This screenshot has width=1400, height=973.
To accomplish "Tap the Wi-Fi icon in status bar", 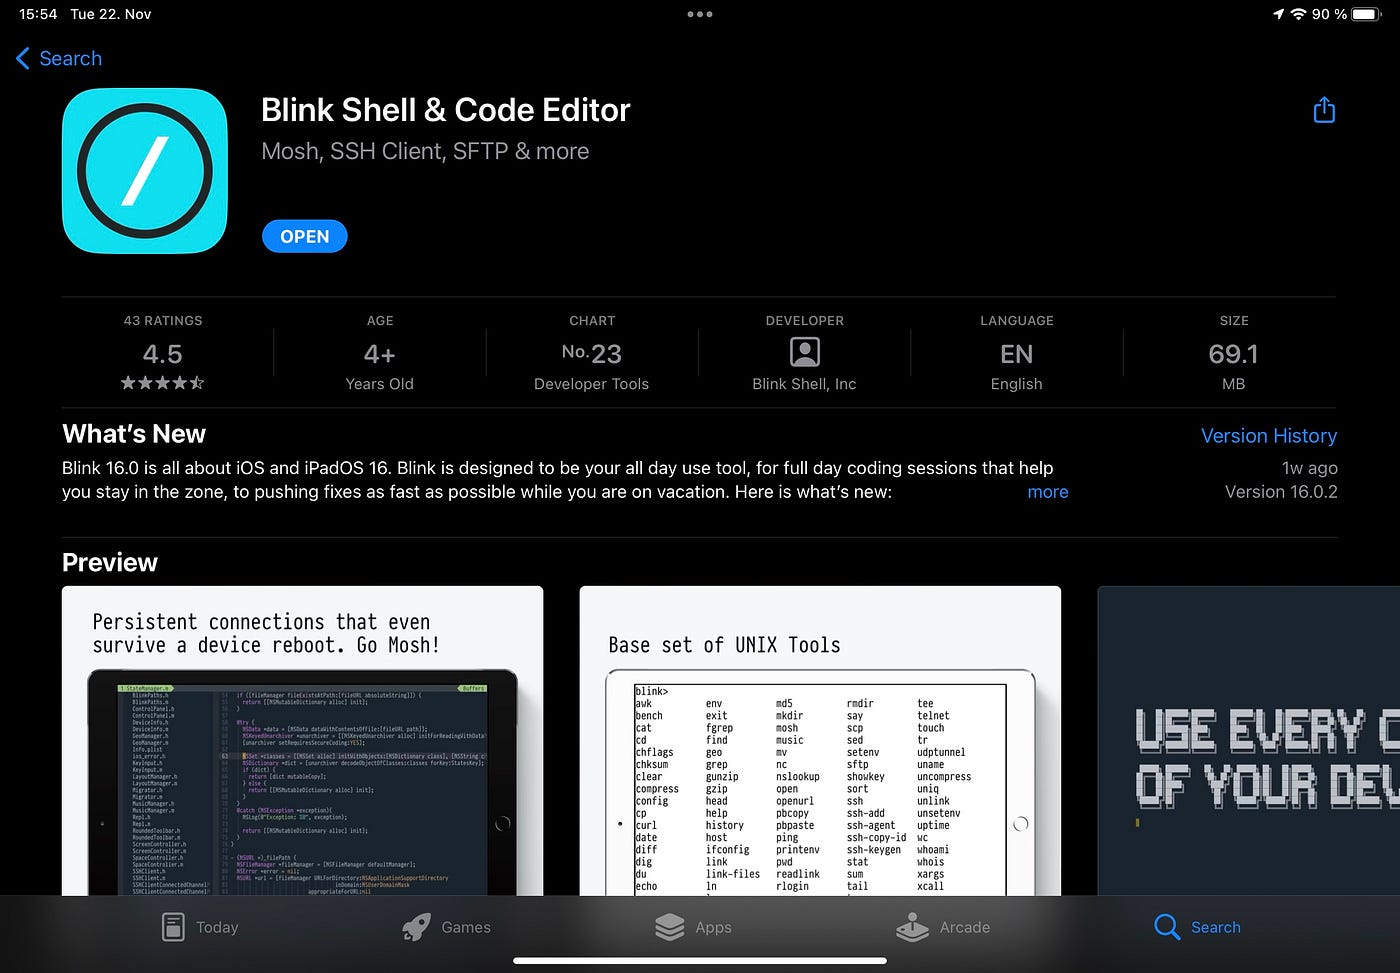I will [1298, 14].
